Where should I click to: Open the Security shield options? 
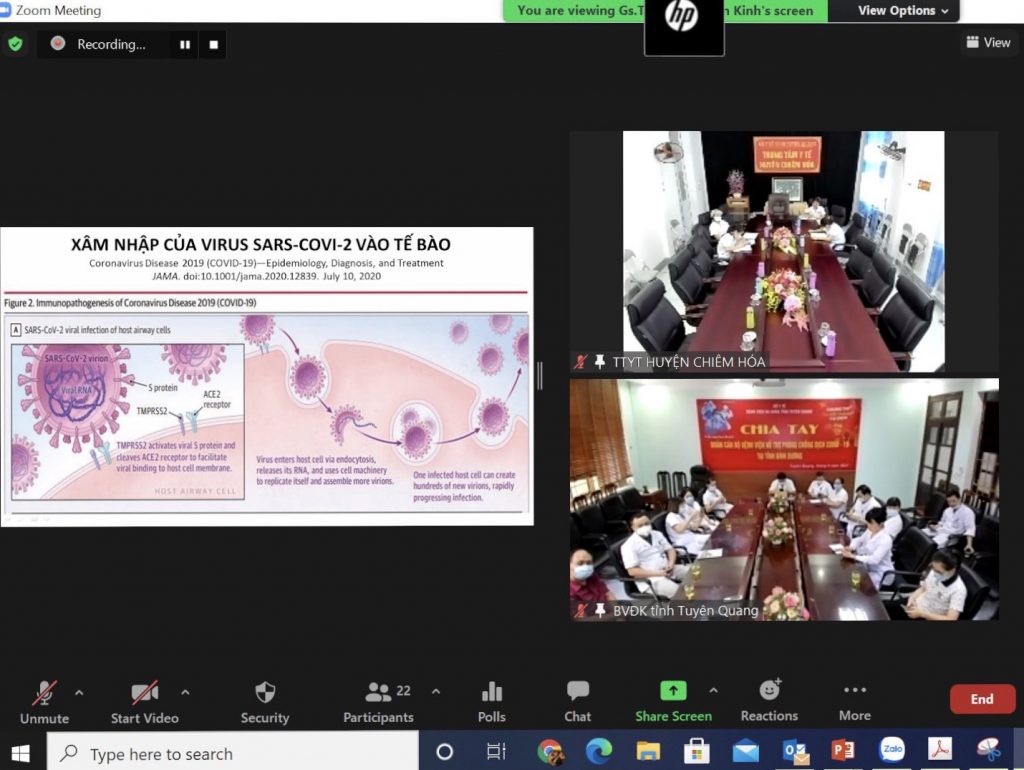coord(264,703)
